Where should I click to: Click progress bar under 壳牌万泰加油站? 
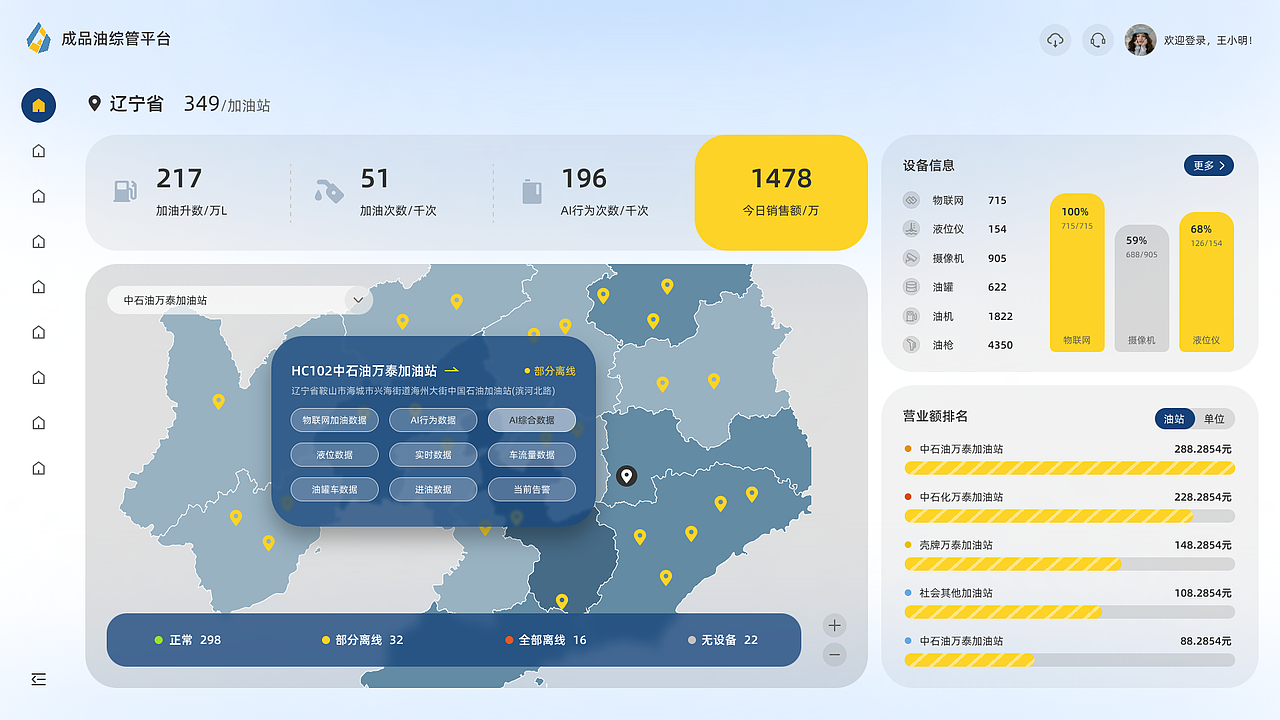(1069, 564)
